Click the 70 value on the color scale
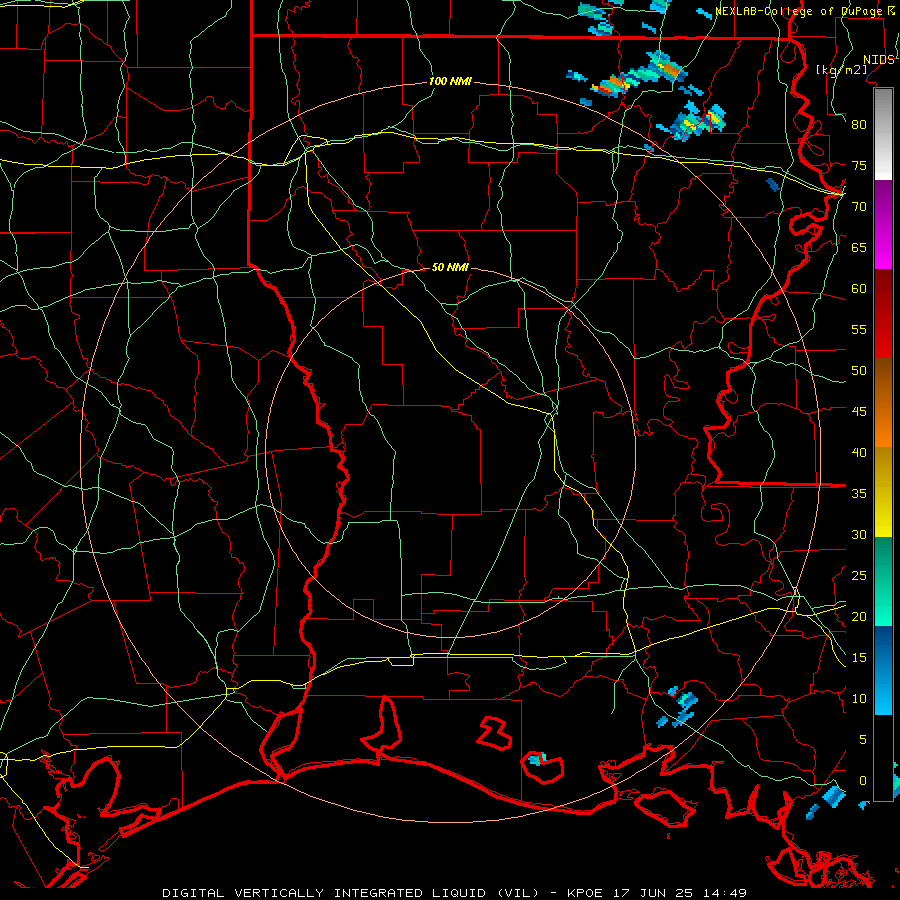 coord(859,207)
